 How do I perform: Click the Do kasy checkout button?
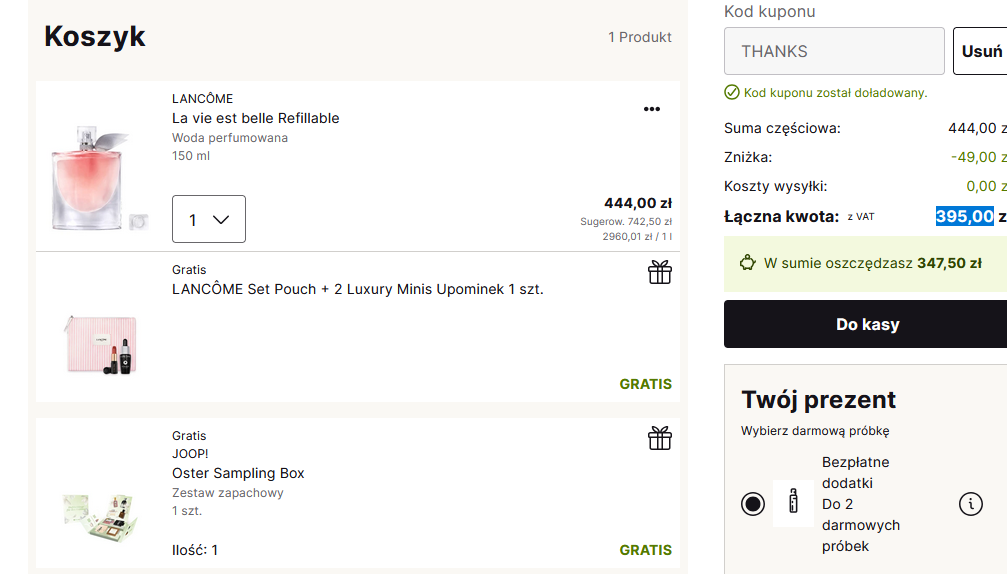click(865, 324)
